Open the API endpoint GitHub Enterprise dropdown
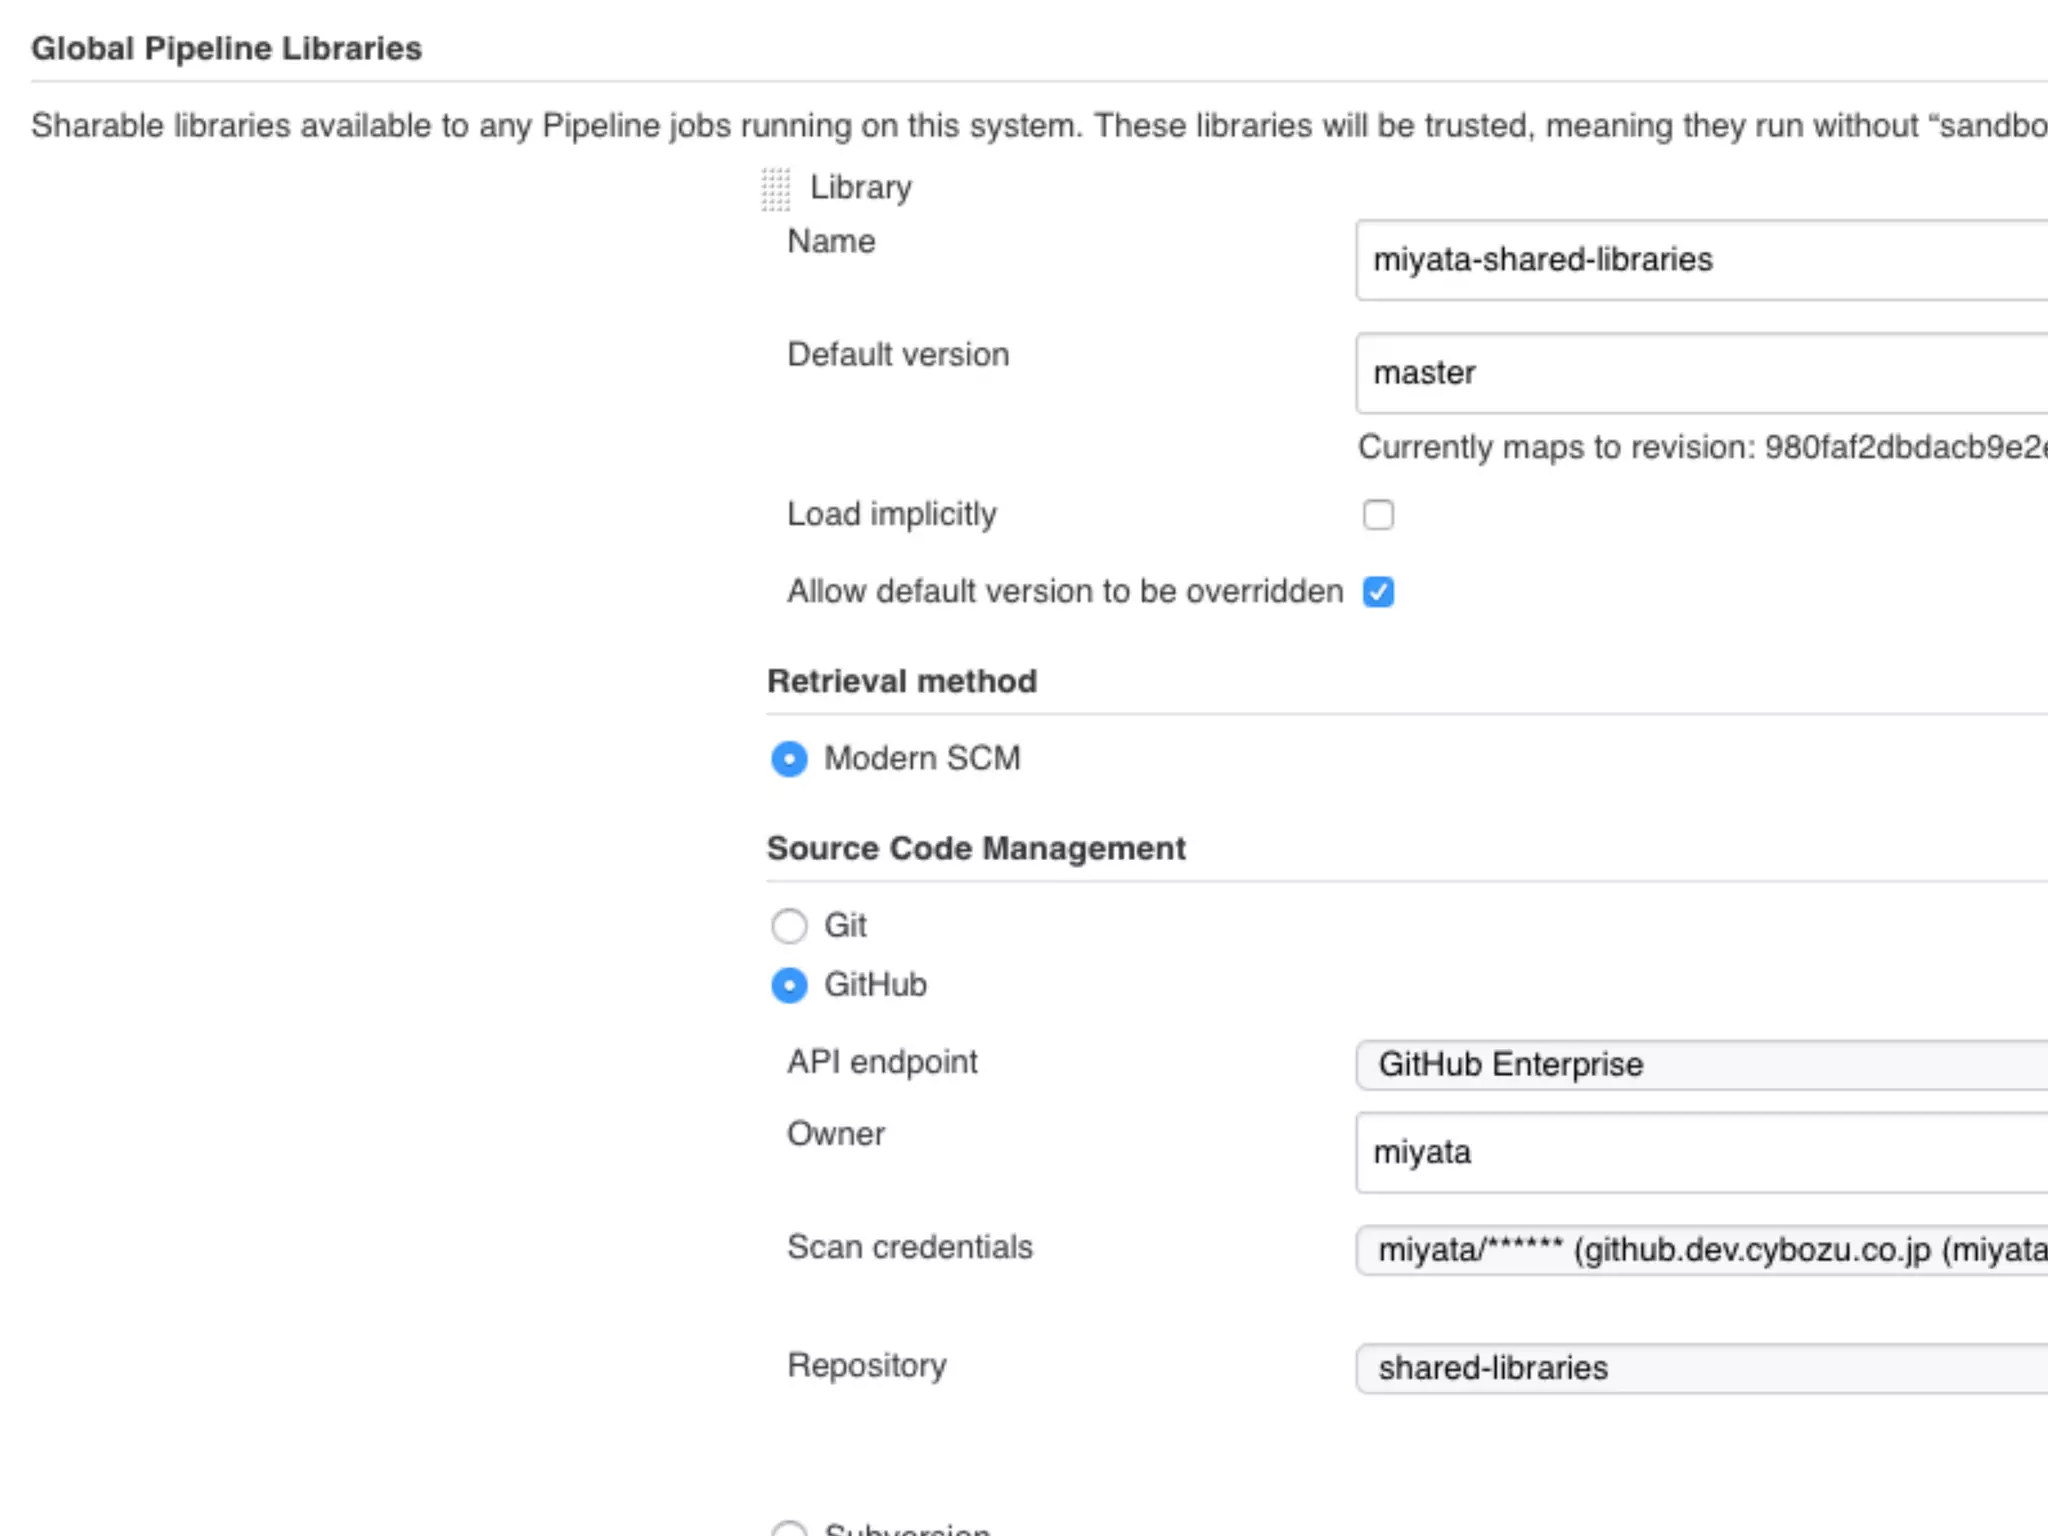The height and width of the screenshot is (1536, 2048). (x=1700, y=1065)
